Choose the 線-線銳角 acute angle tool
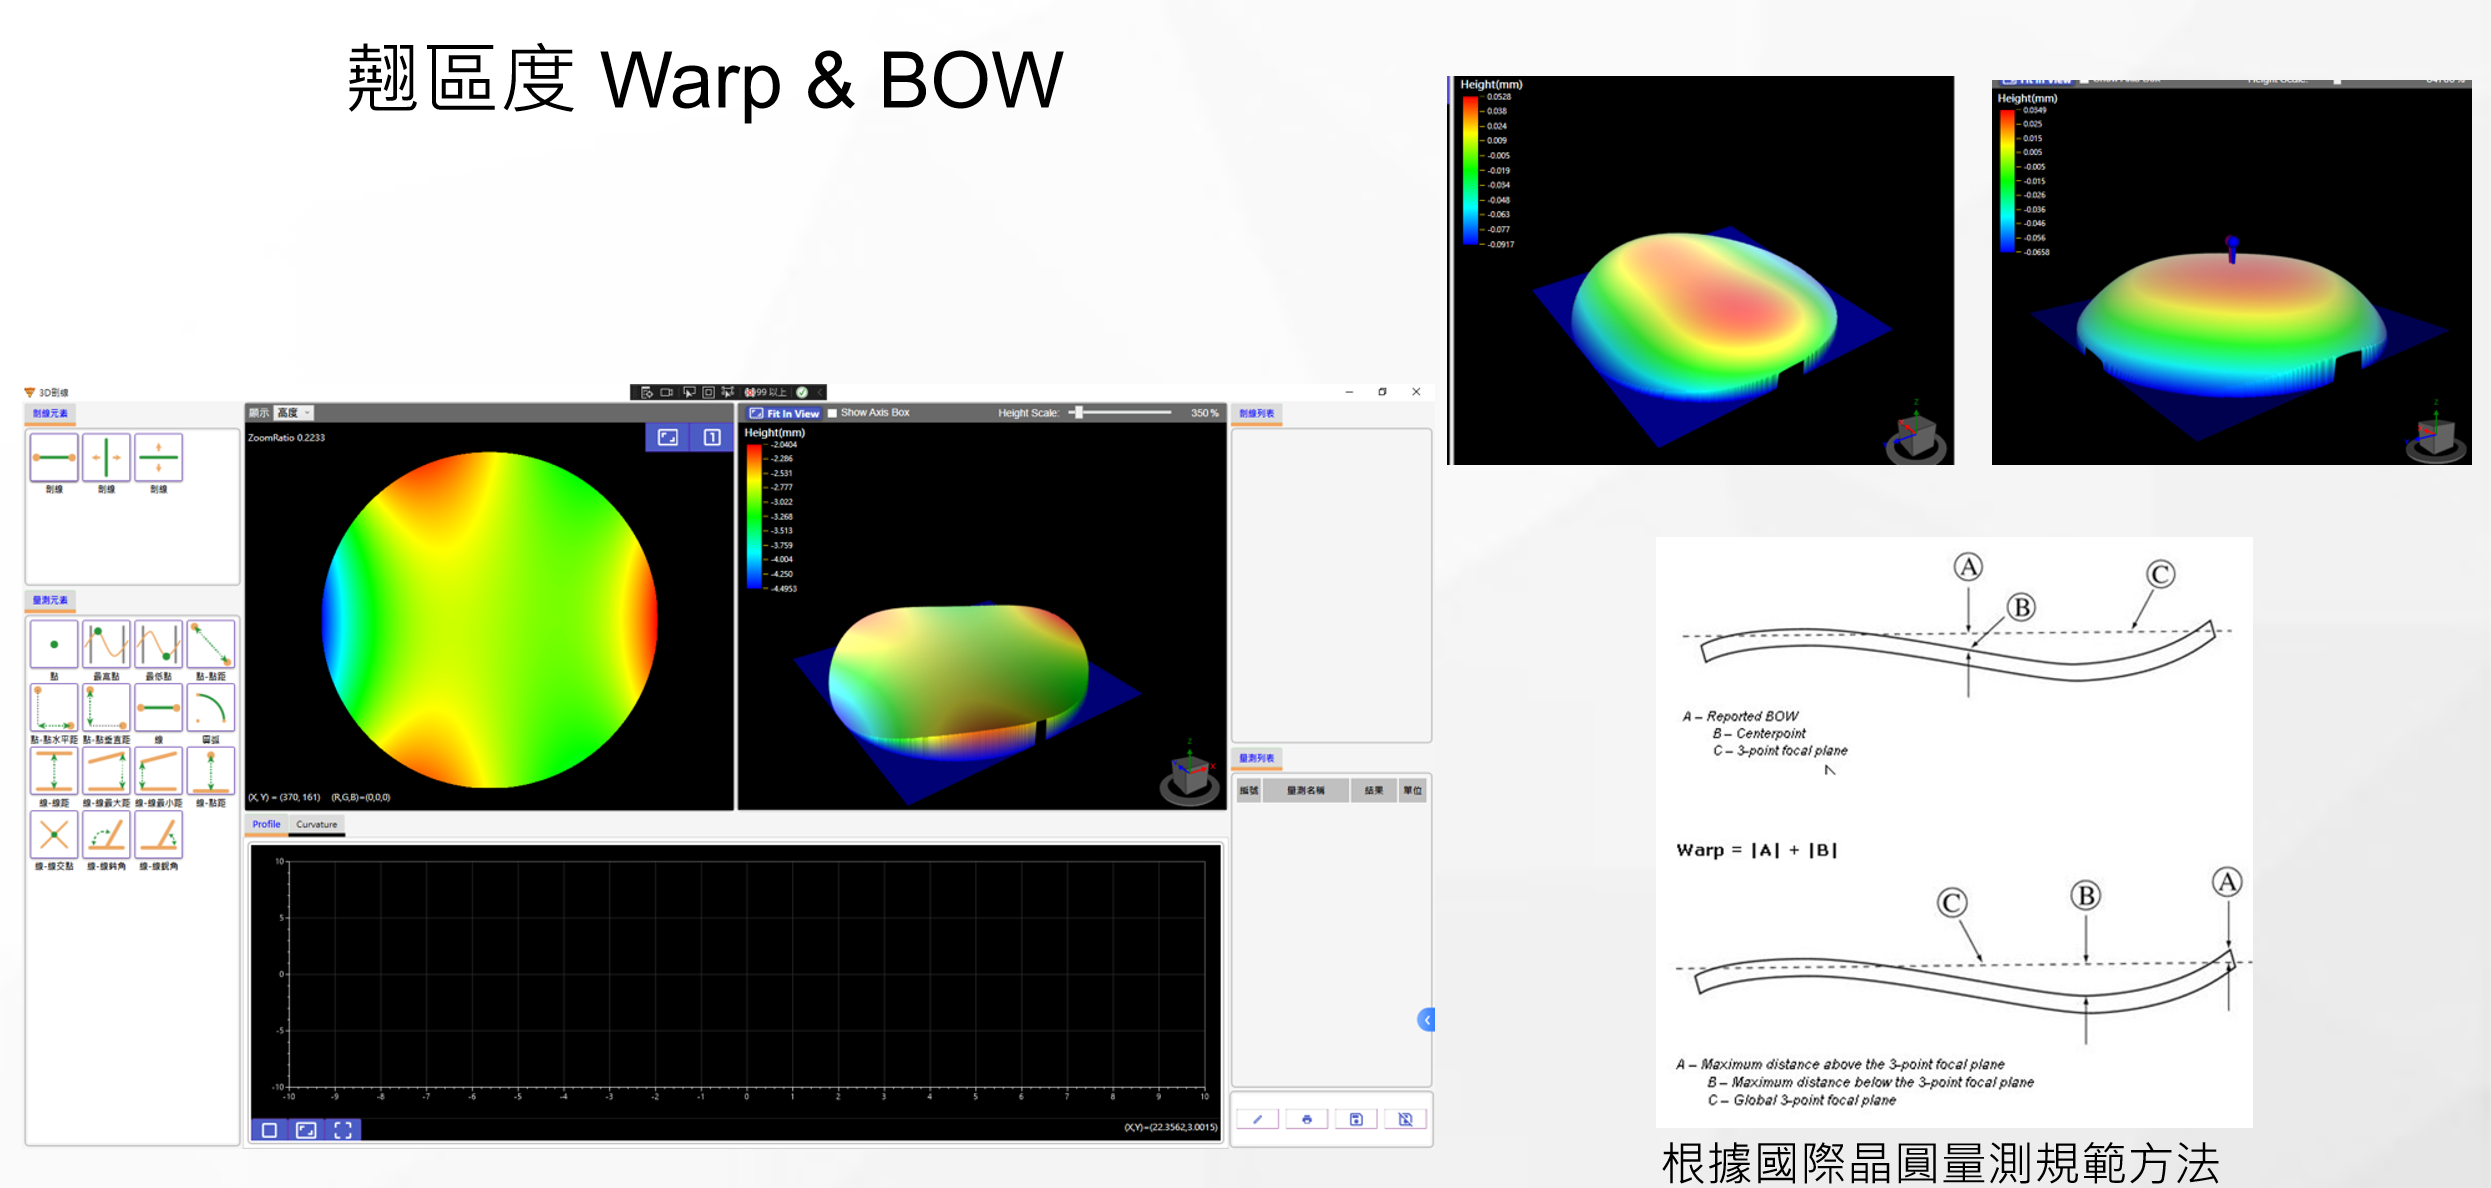 [158, 834]
